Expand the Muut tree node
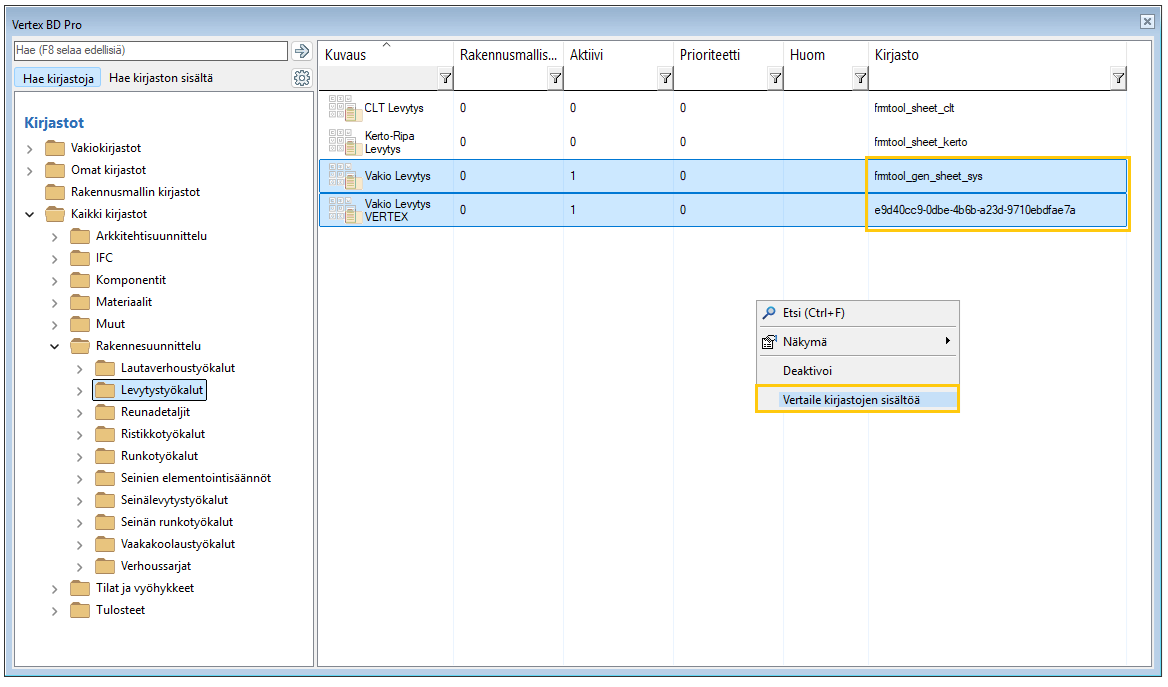This screenshot has height=687, width=1168. point(54,325)
